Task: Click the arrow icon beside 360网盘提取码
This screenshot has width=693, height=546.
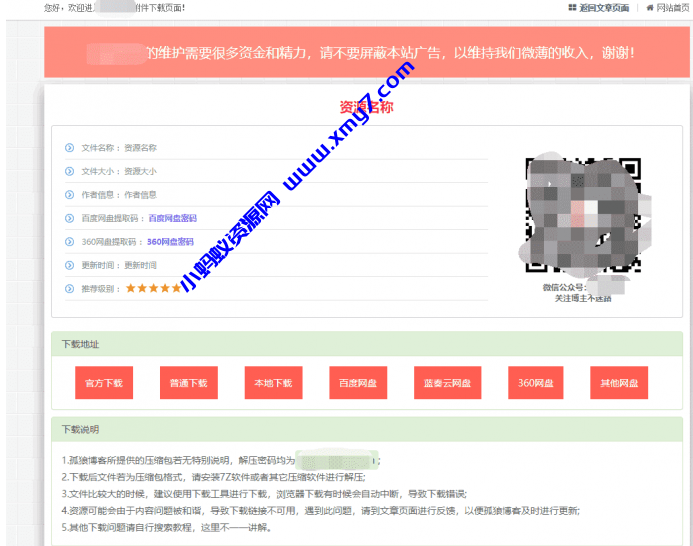Action: [x=69, y=242]
